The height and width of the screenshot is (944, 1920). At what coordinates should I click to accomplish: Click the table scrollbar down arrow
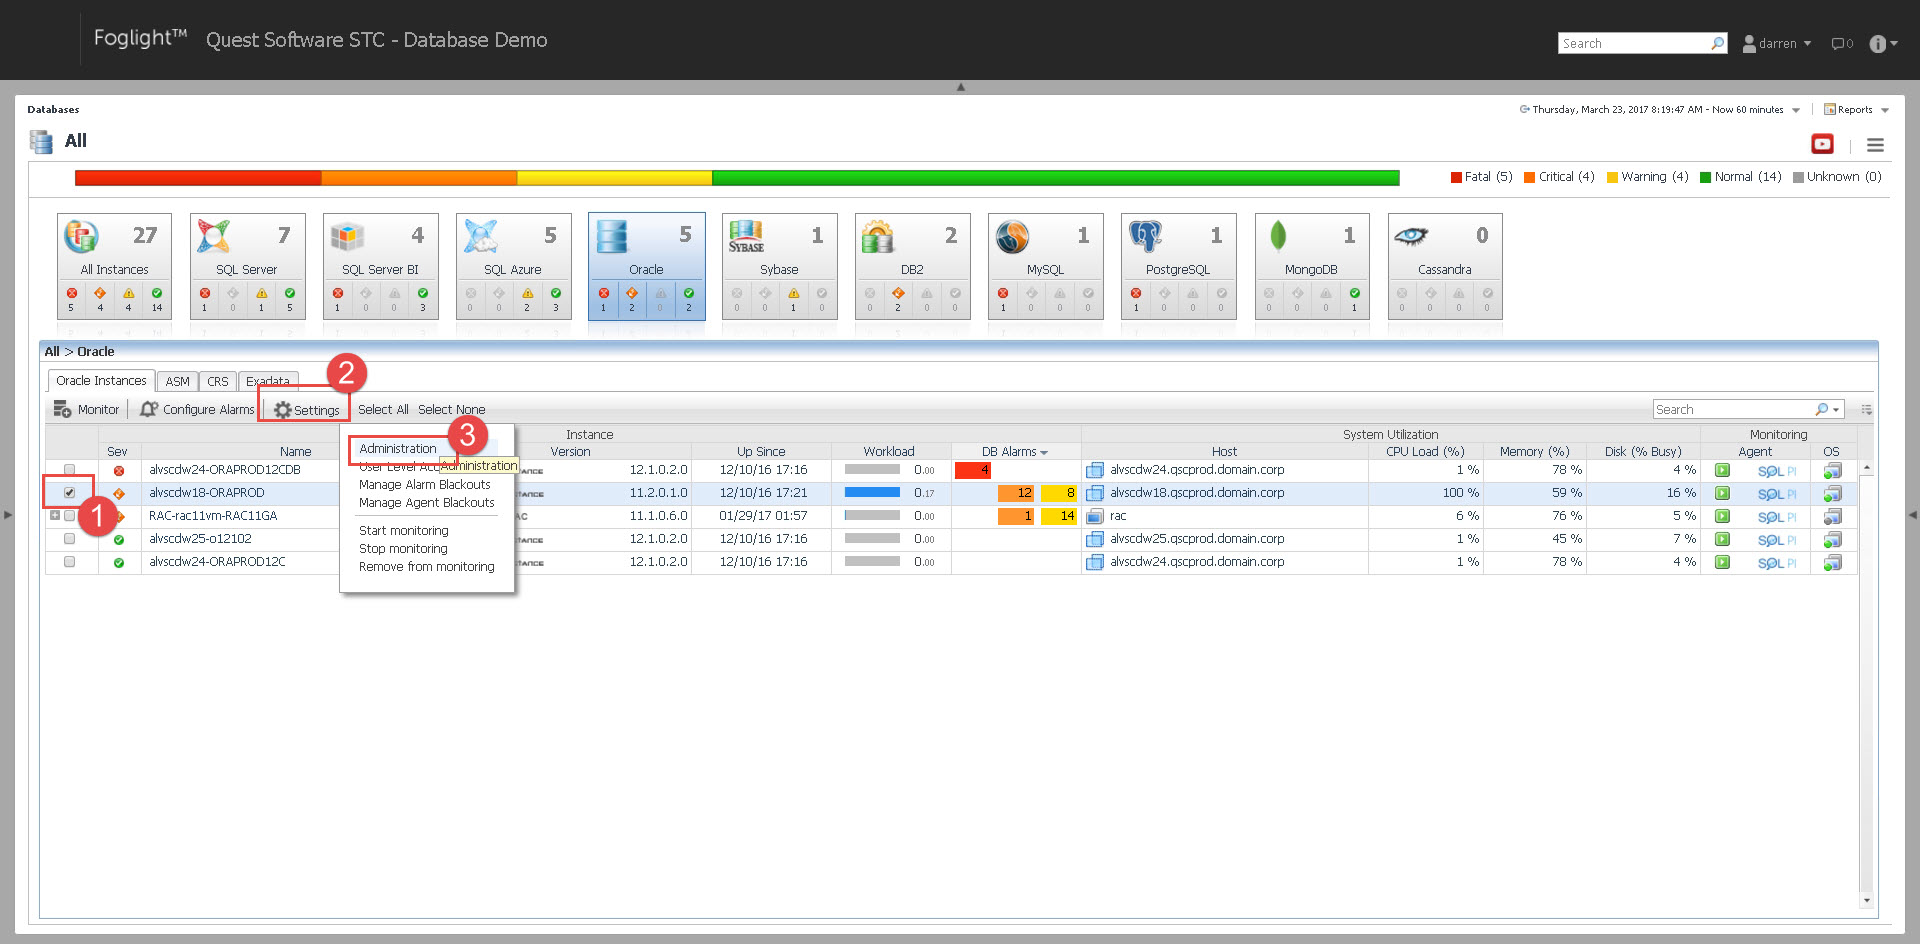pyautogui.click(x=1866, y=900)
